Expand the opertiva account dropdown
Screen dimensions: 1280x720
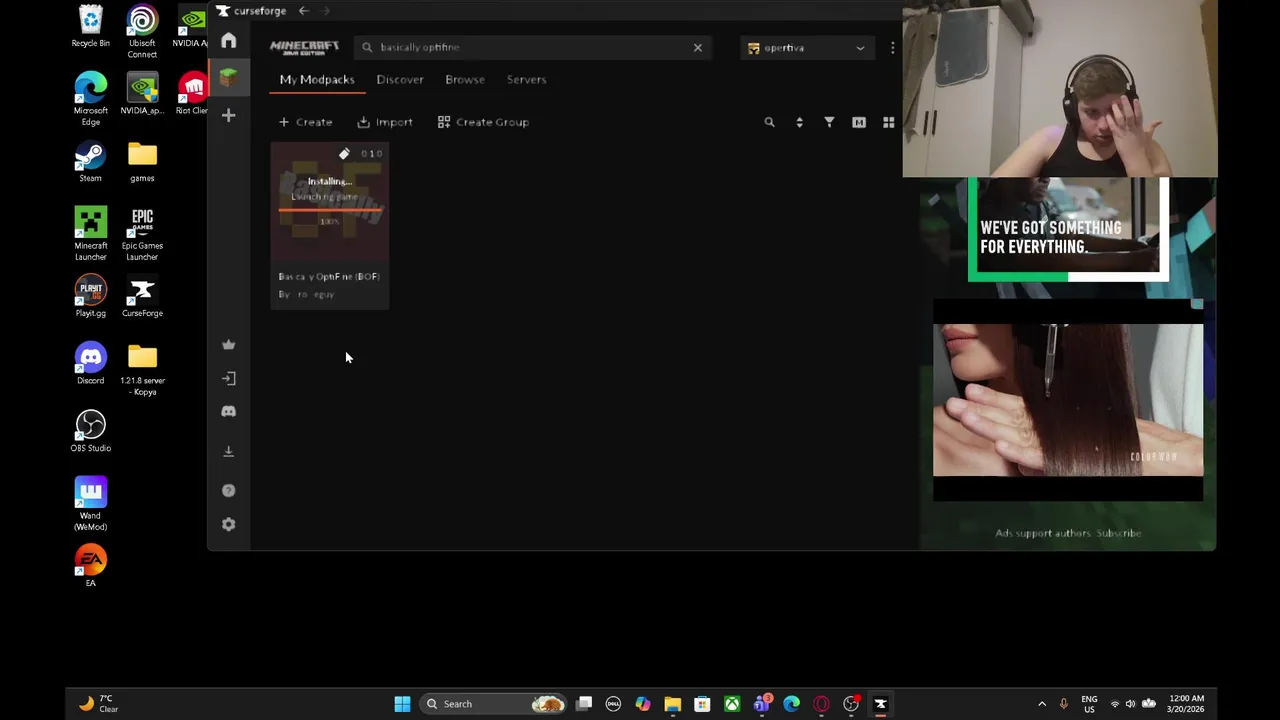pos(806,48)
